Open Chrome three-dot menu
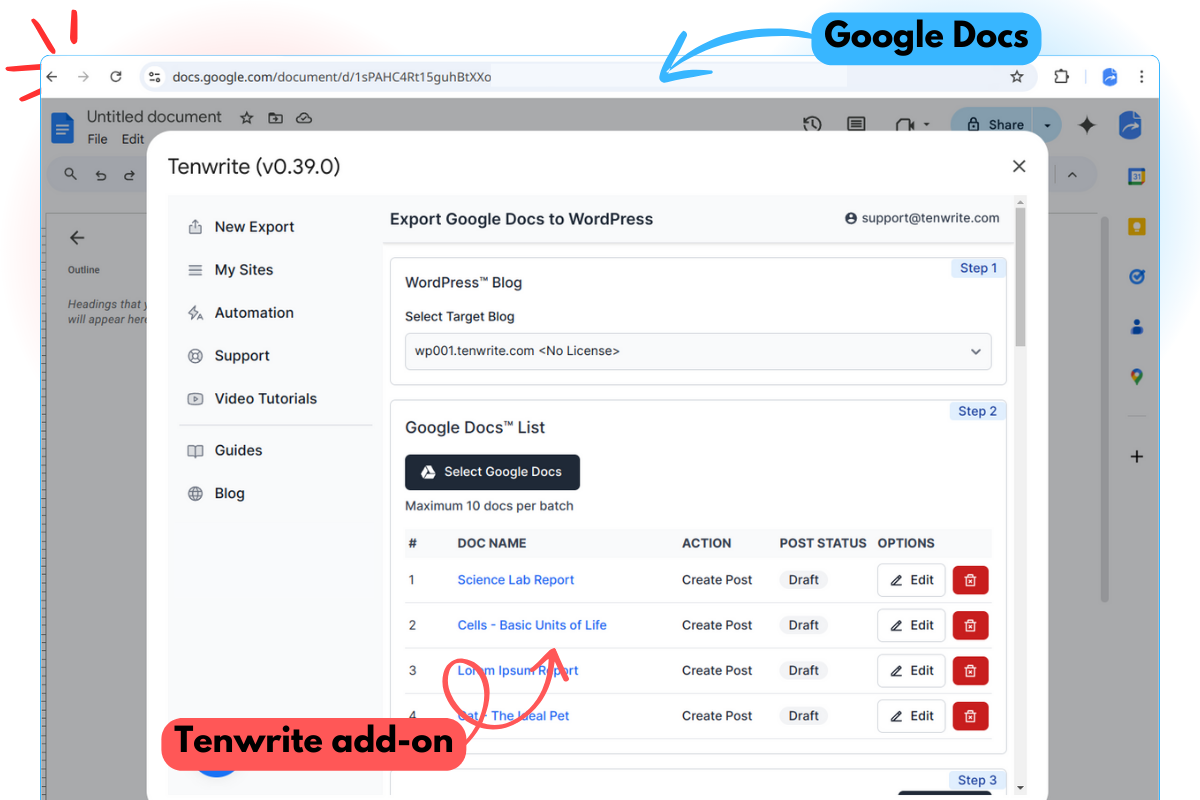 [x=1141, y=76]
